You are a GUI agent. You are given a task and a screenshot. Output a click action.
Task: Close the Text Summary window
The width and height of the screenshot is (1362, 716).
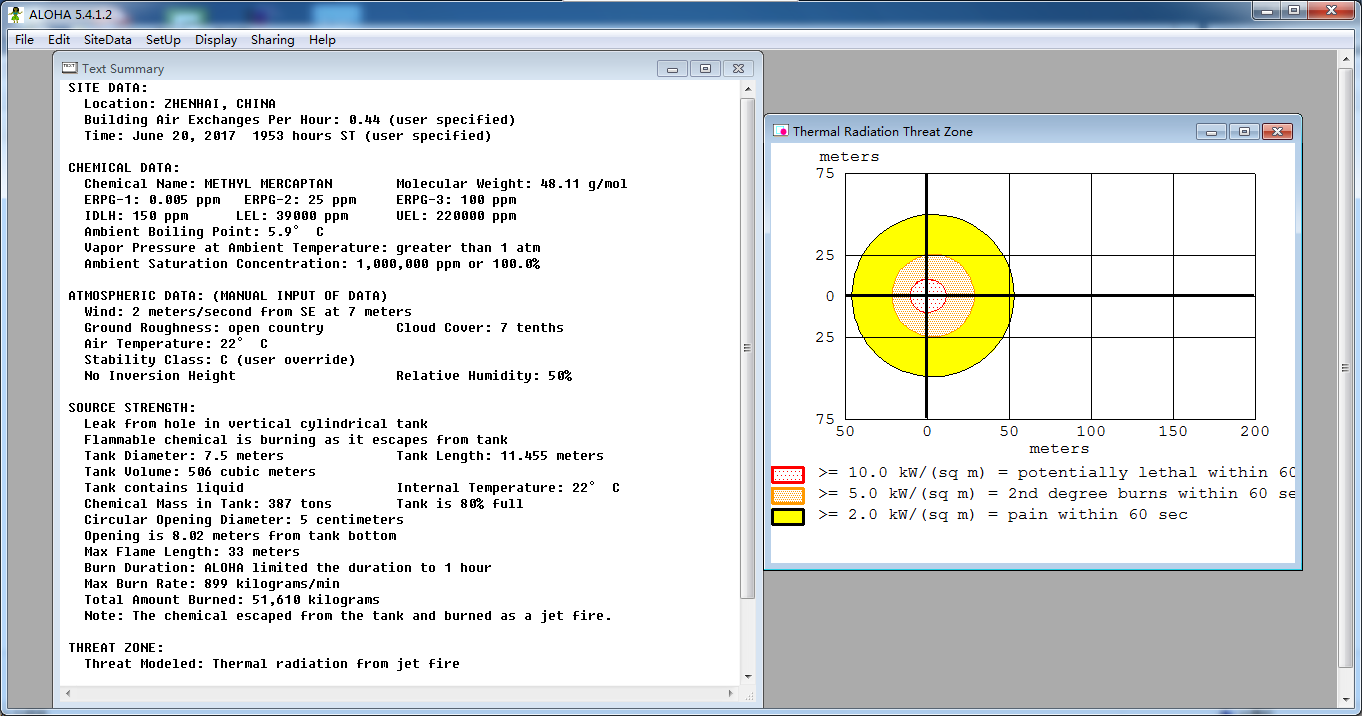(x=738, y=69)
